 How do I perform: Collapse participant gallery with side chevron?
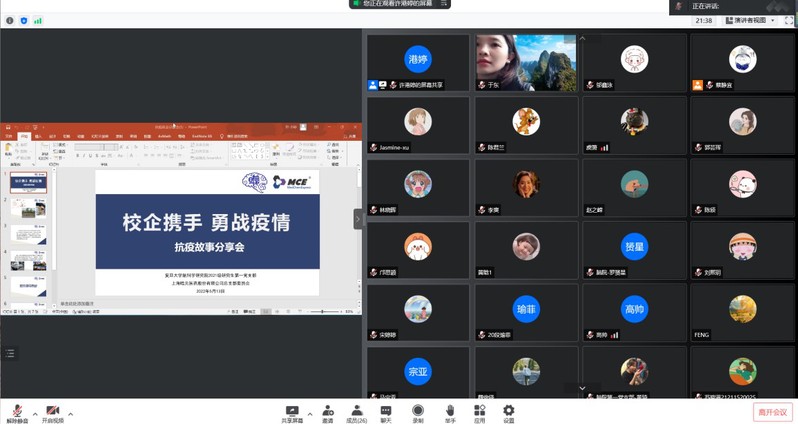tap(358, 218)
